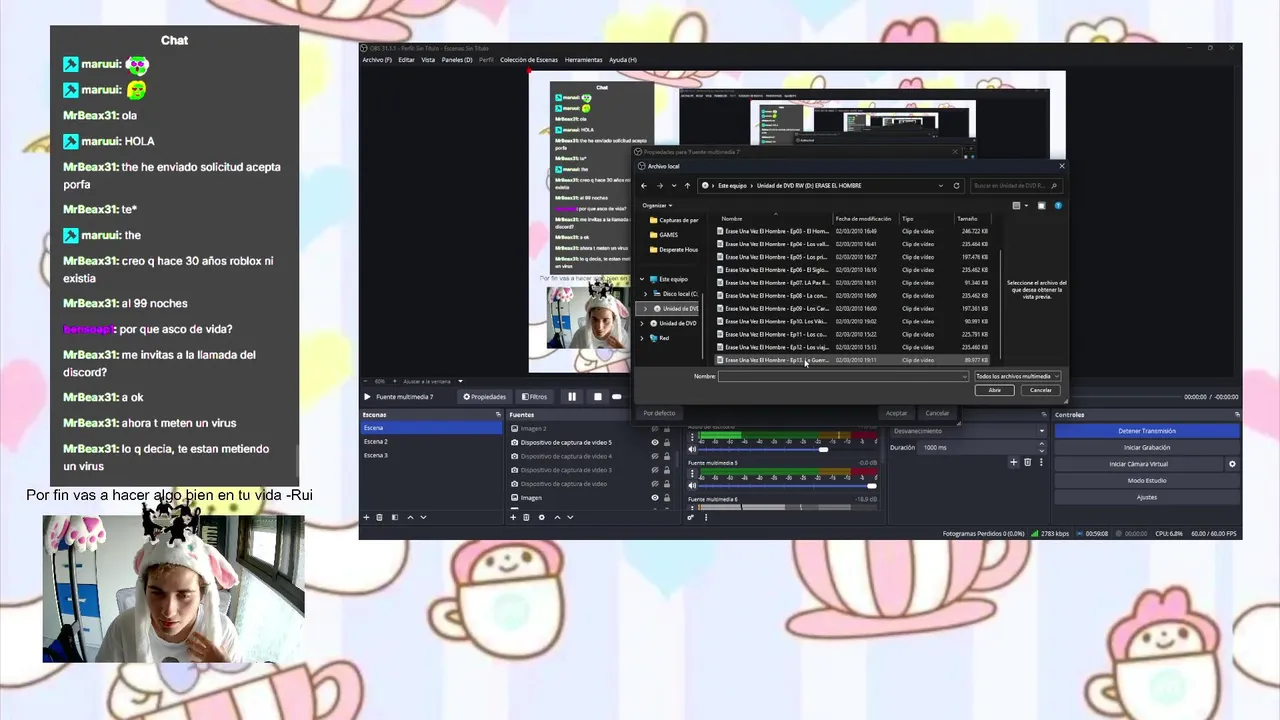Open source properties gear icon in the Fuentes toolbar

(x=542, y=517)
